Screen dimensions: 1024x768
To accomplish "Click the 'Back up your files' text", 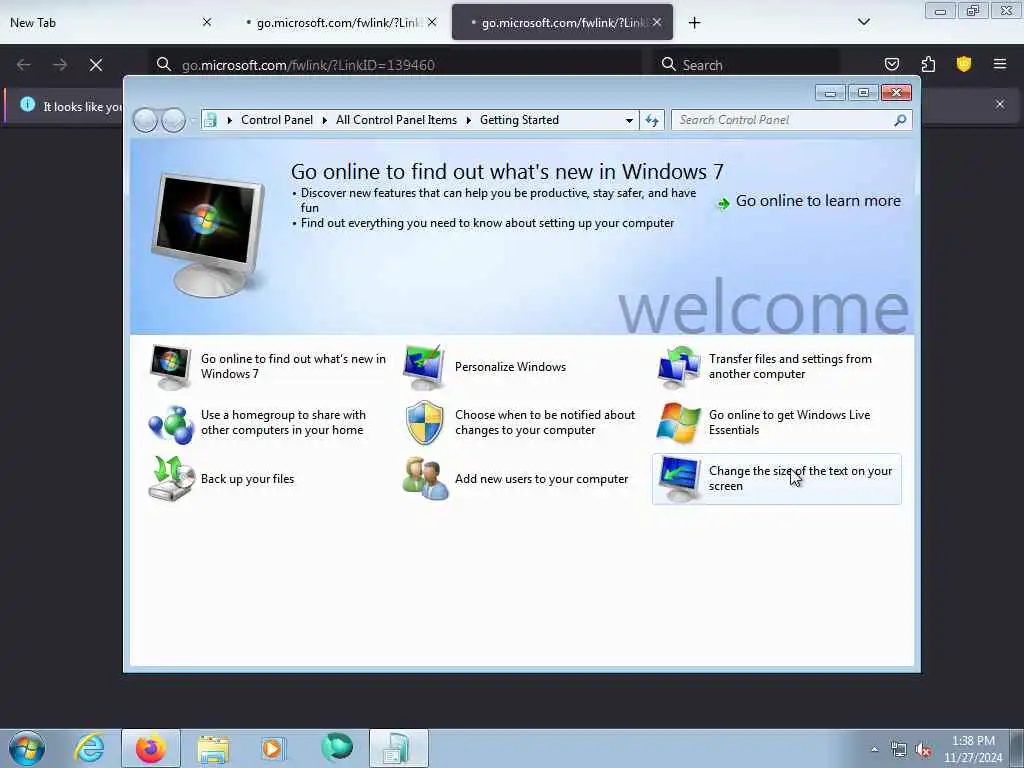I will tap(248, 479).
